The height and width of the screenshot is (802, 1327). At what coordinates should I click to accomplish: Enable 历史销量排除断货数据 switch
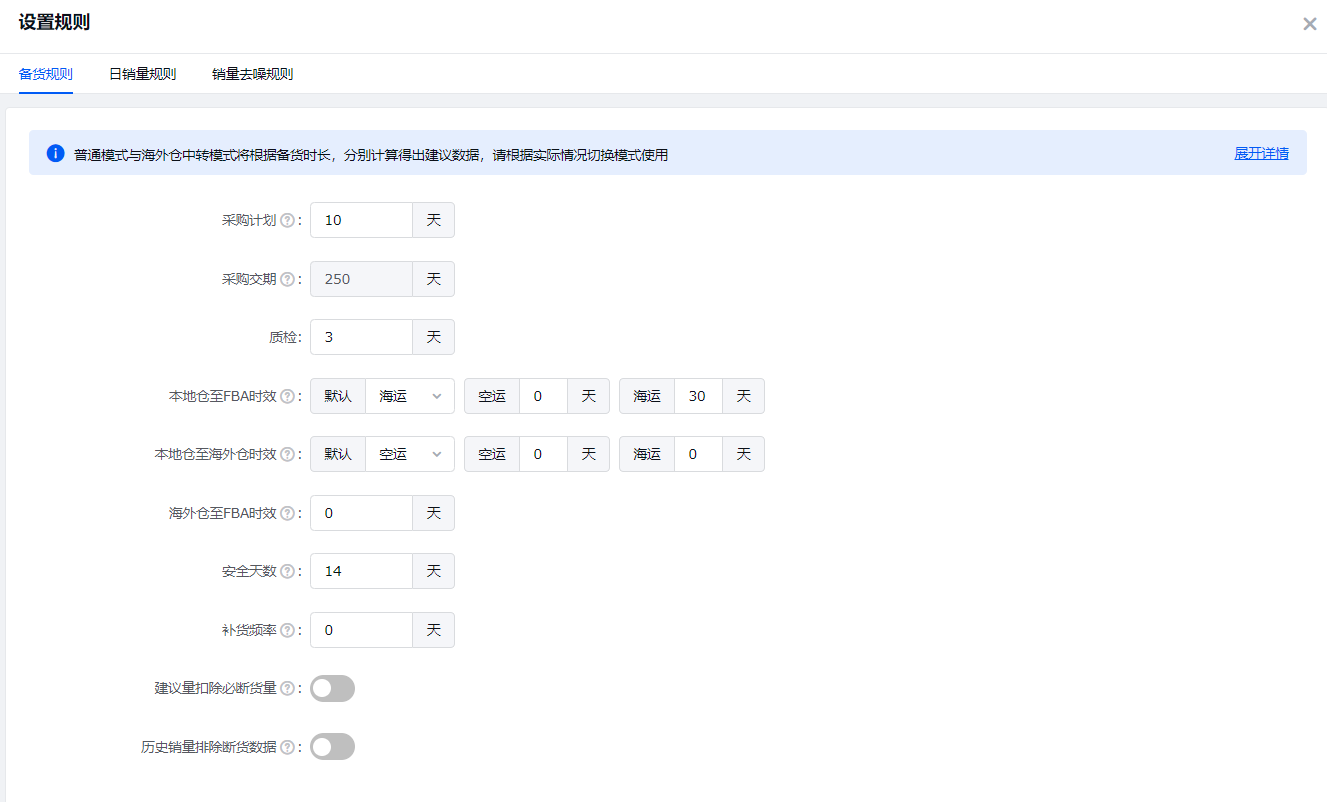click(332, 747)
